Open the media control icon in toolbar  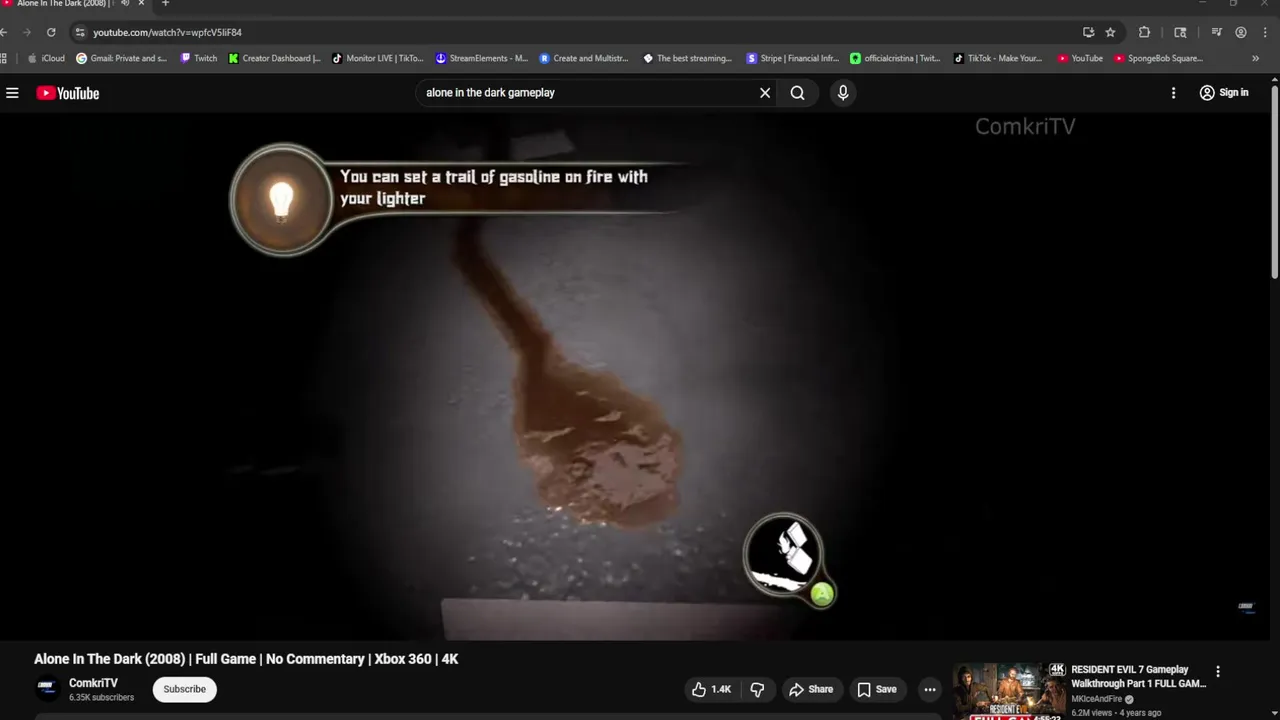point(1217,32)
